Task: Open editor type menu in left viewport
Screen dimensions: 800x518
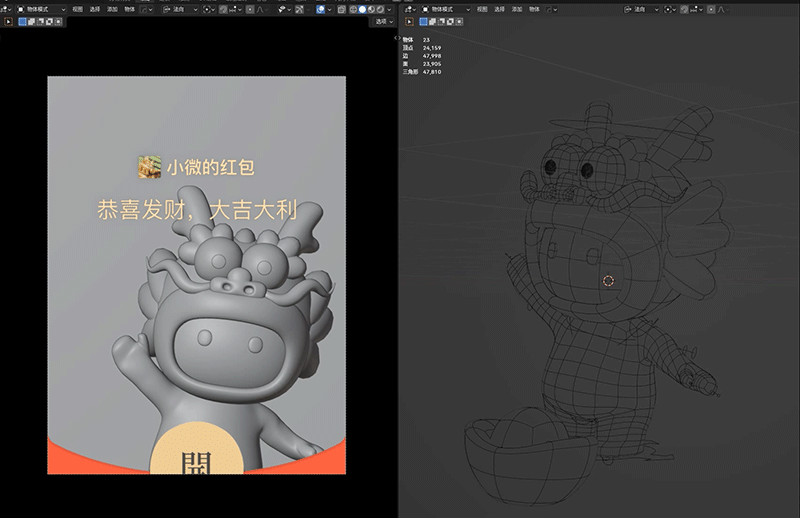Action: point(6,9)
